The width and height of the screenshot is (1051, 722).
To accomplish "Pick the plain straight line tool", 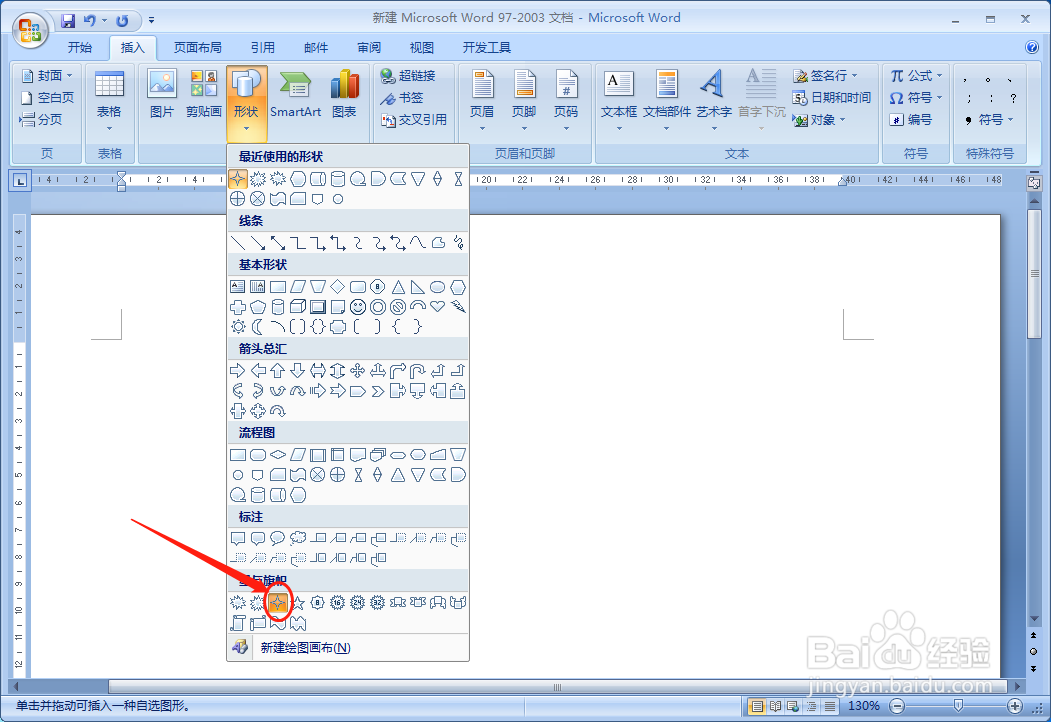I will point(238,243).
